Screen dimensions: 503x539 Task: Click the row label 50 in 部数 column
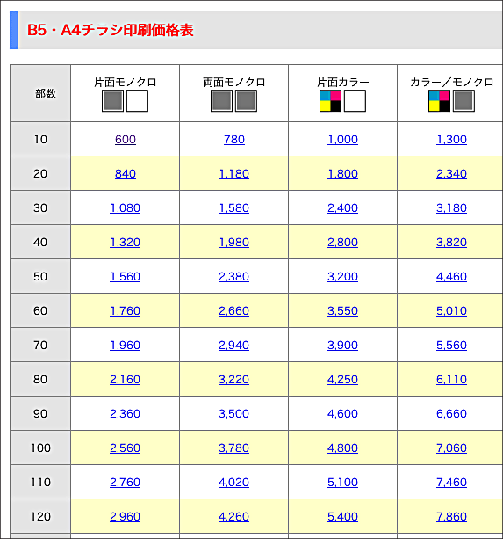tap(41, 276)
